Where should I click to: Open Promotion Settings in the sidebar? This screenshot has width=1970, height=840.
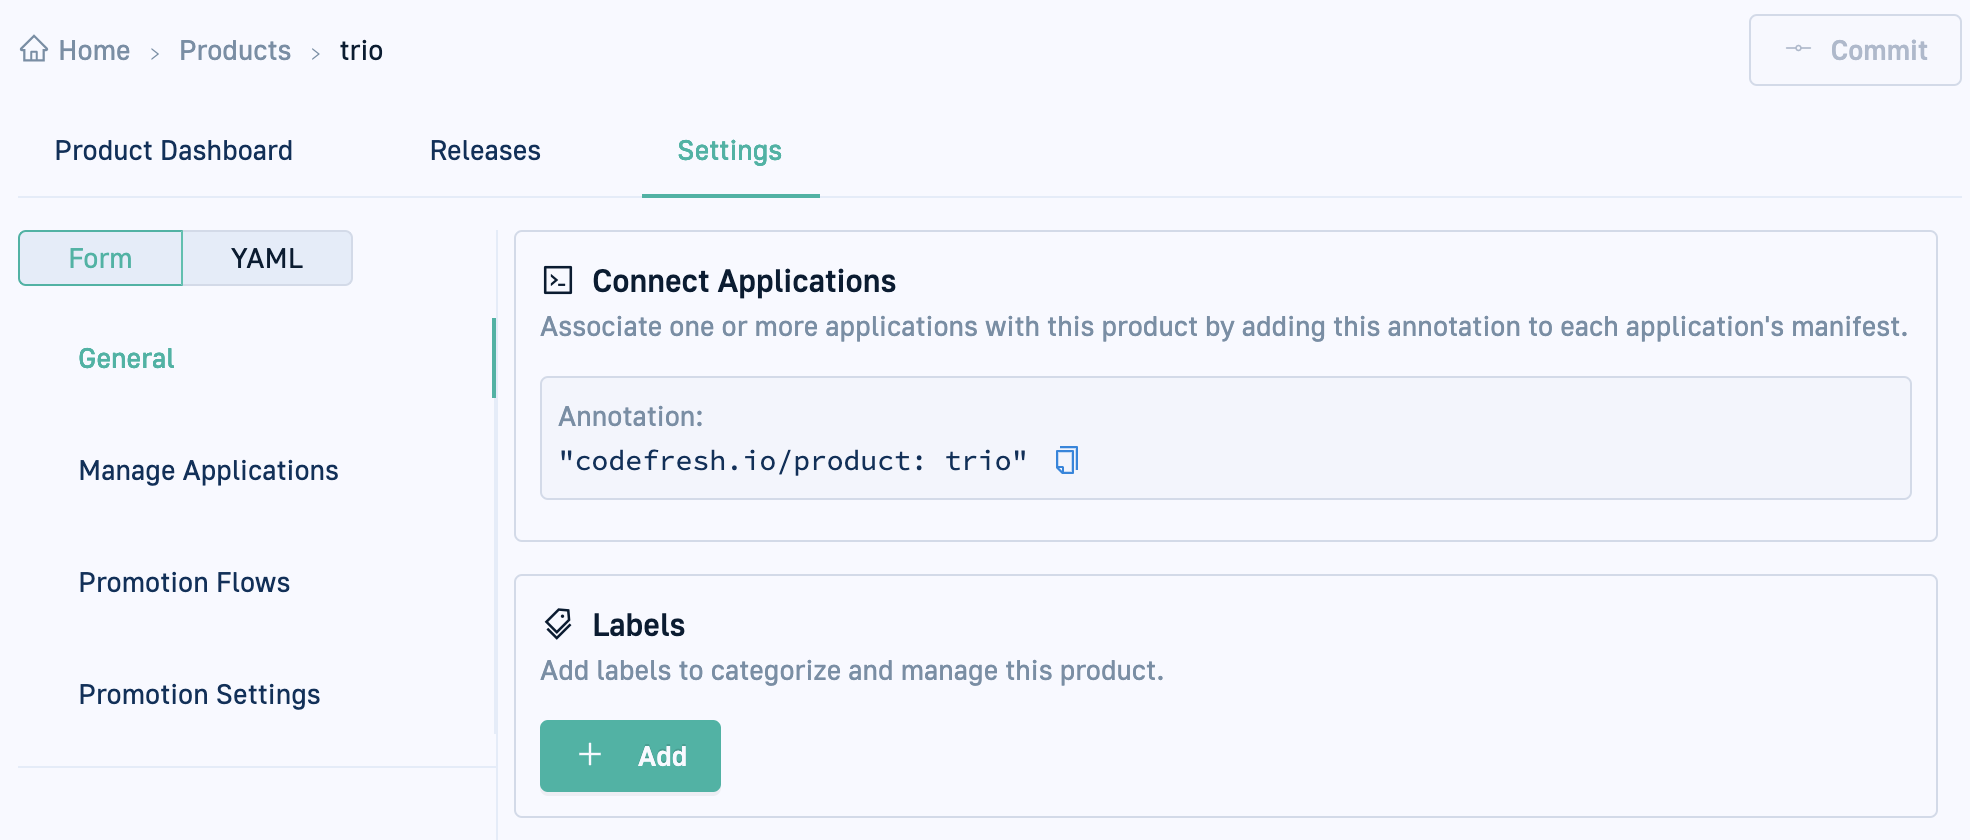pos(199,695)
